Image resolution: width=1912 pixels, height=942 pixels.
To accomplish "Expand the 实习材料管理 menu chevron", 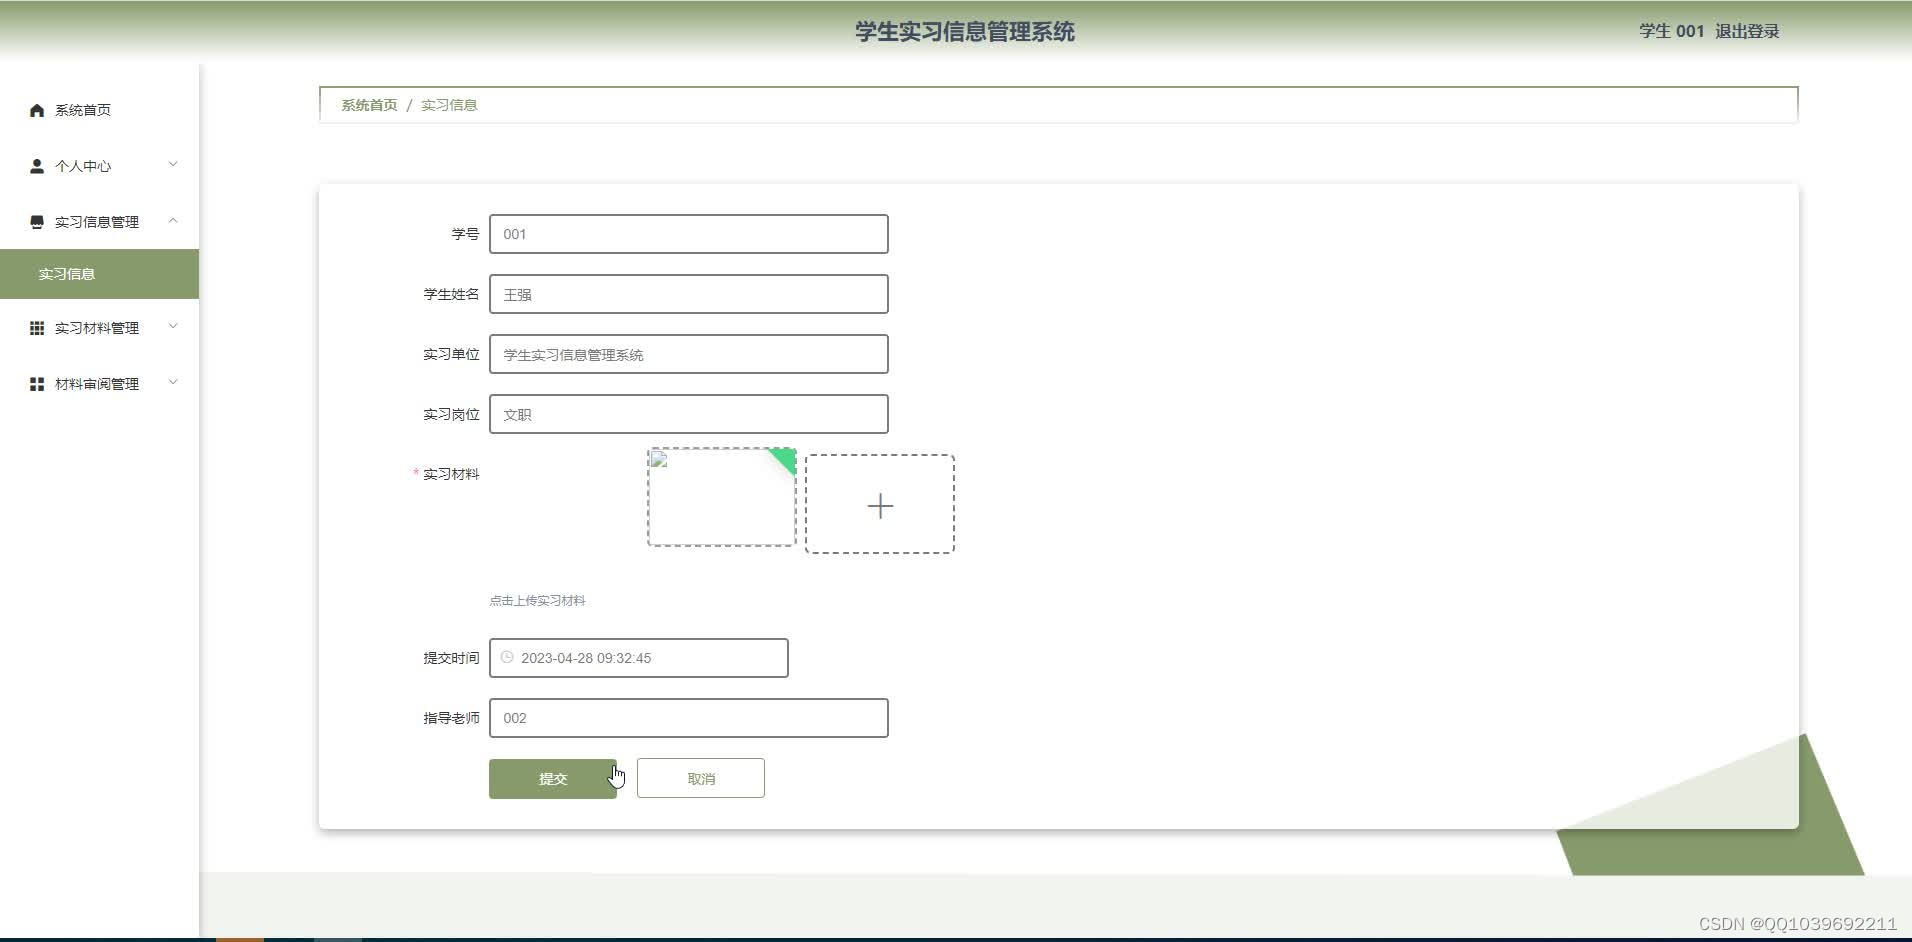I will [173, 326].
